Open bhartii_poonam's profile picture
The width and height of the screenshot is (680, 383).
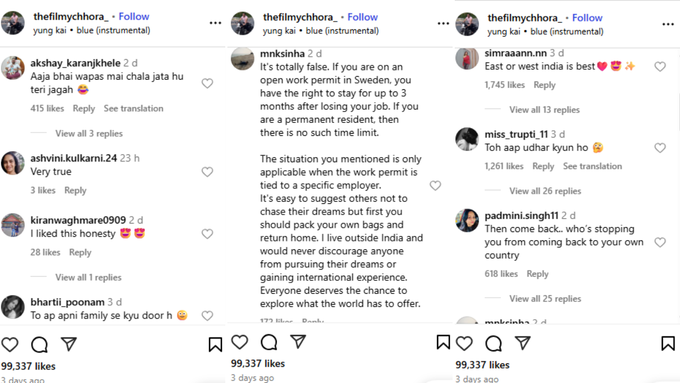(13, 307)
